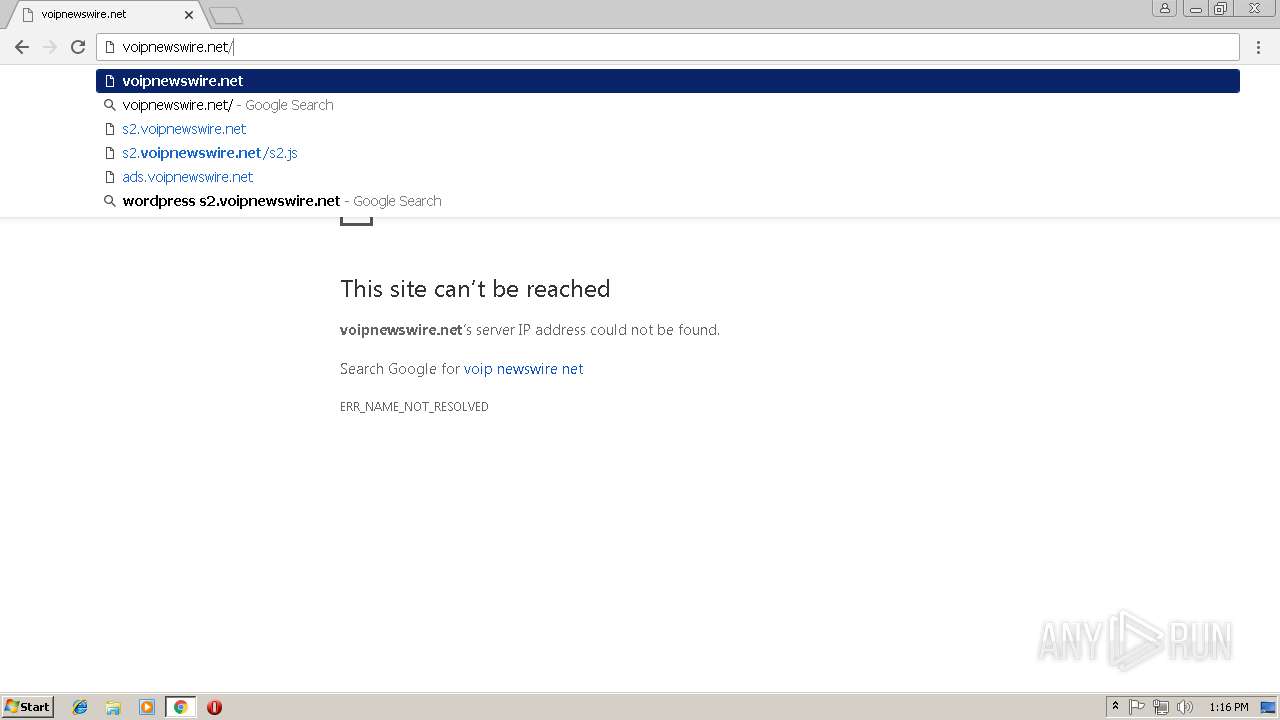The image size is (1280, 720).
Task: Select the voipnewswire.net top suggestion
Action: [x=668, y=81]
